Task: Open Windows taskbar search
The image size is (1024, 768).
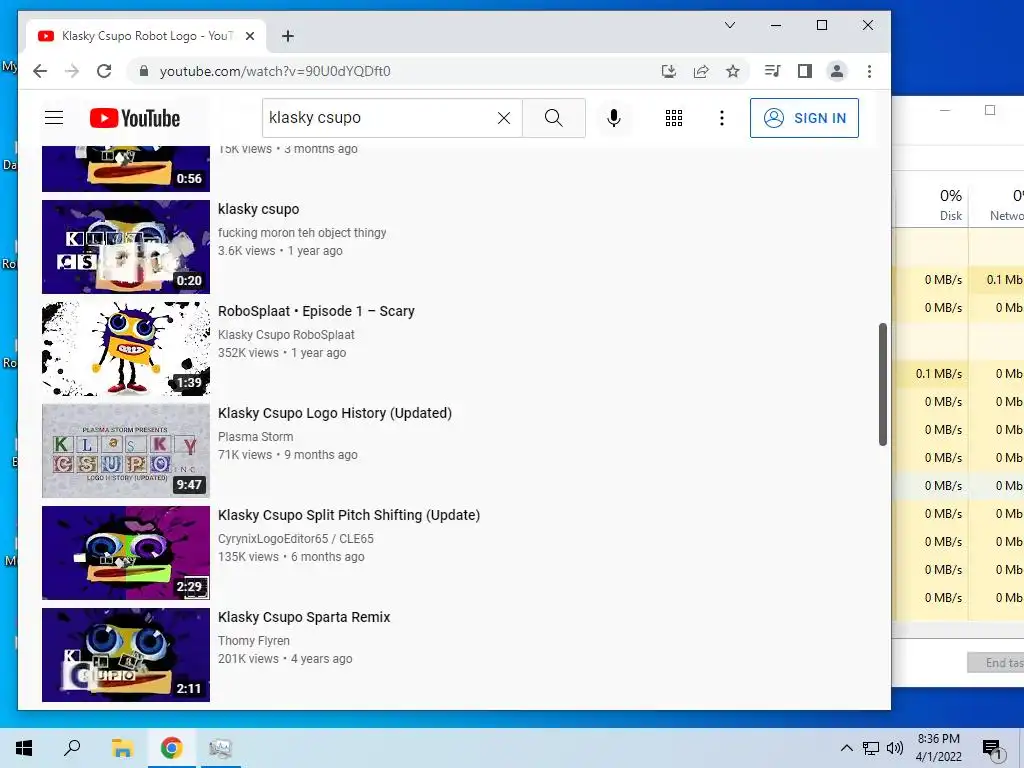Action: (x=72, y=748)
